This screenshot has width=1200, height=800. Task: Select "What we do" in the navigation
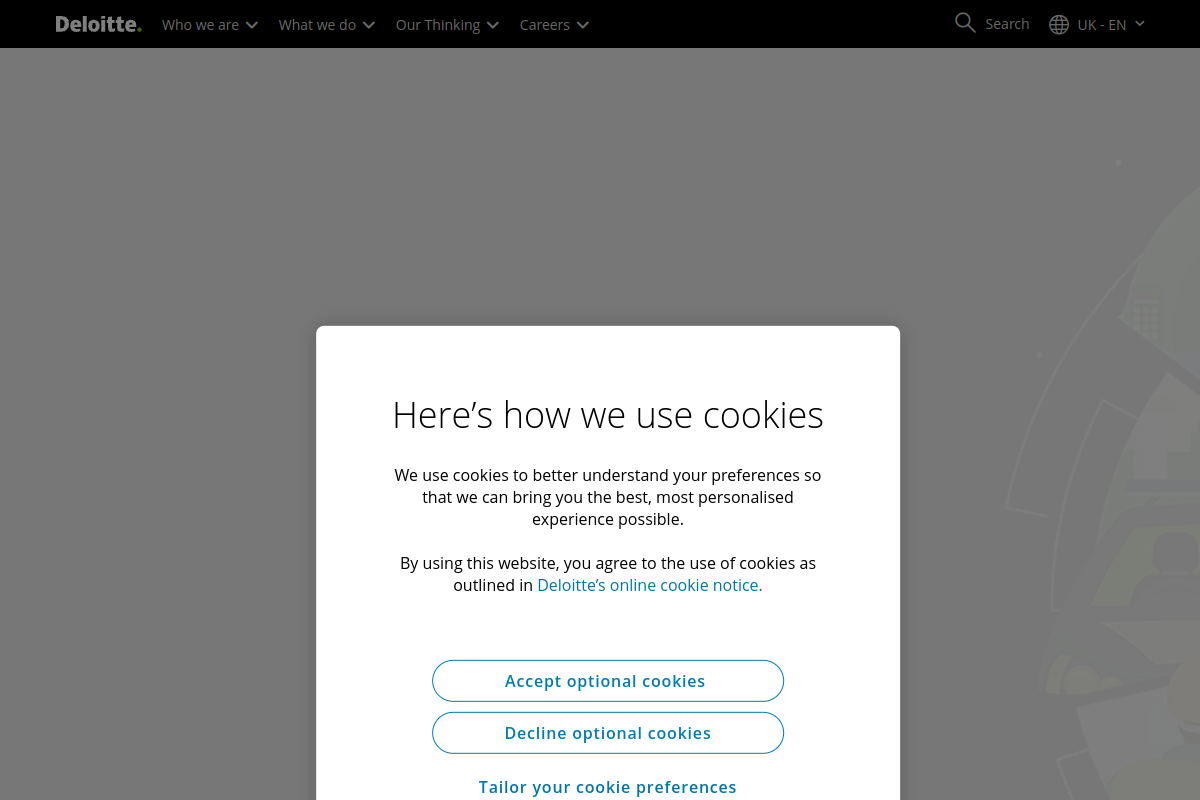pyautogui.click(x=317, y=24)
